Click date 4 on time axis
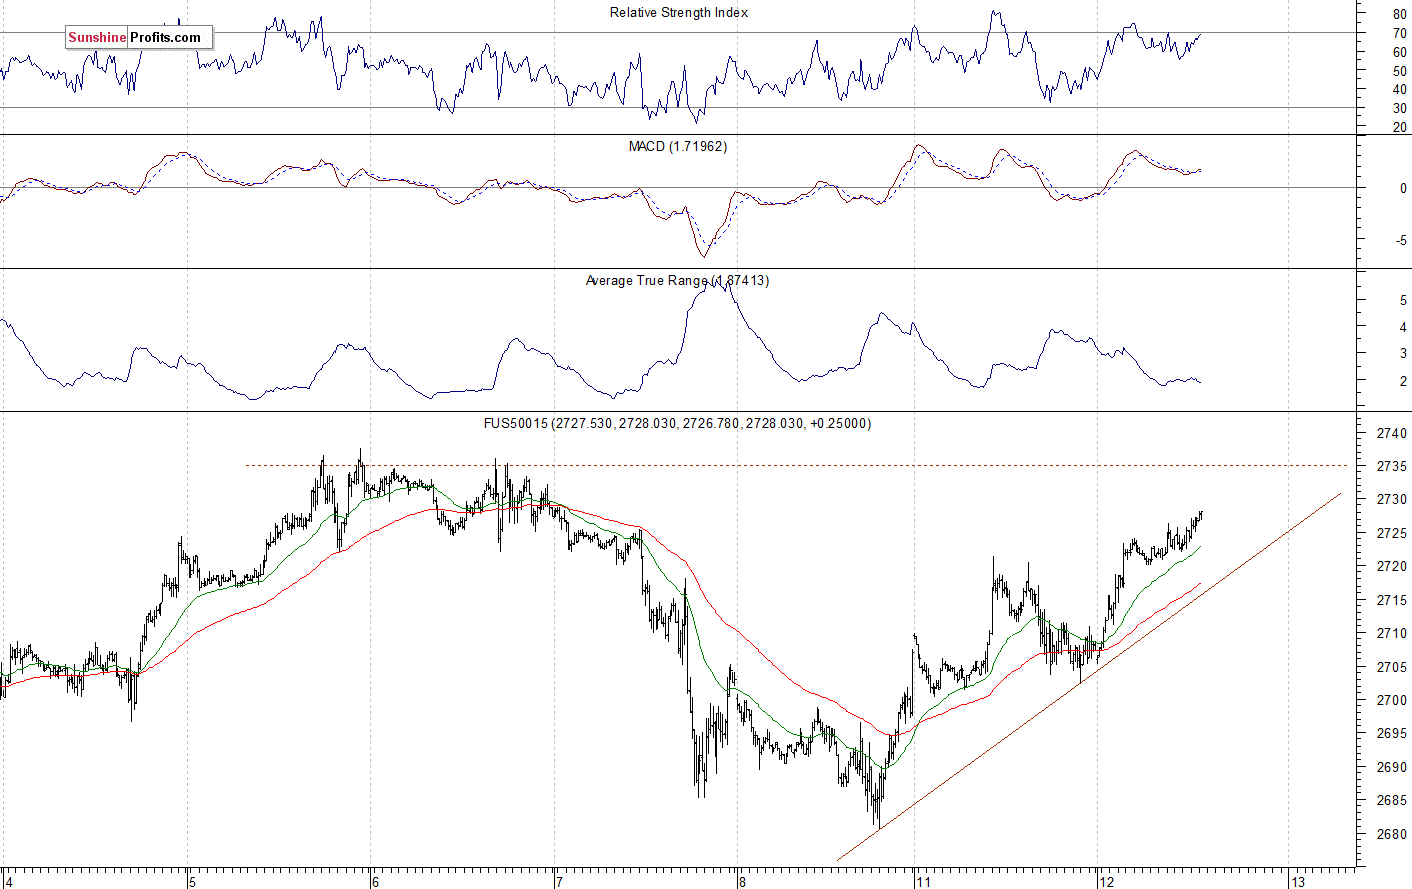 point(9,882)
